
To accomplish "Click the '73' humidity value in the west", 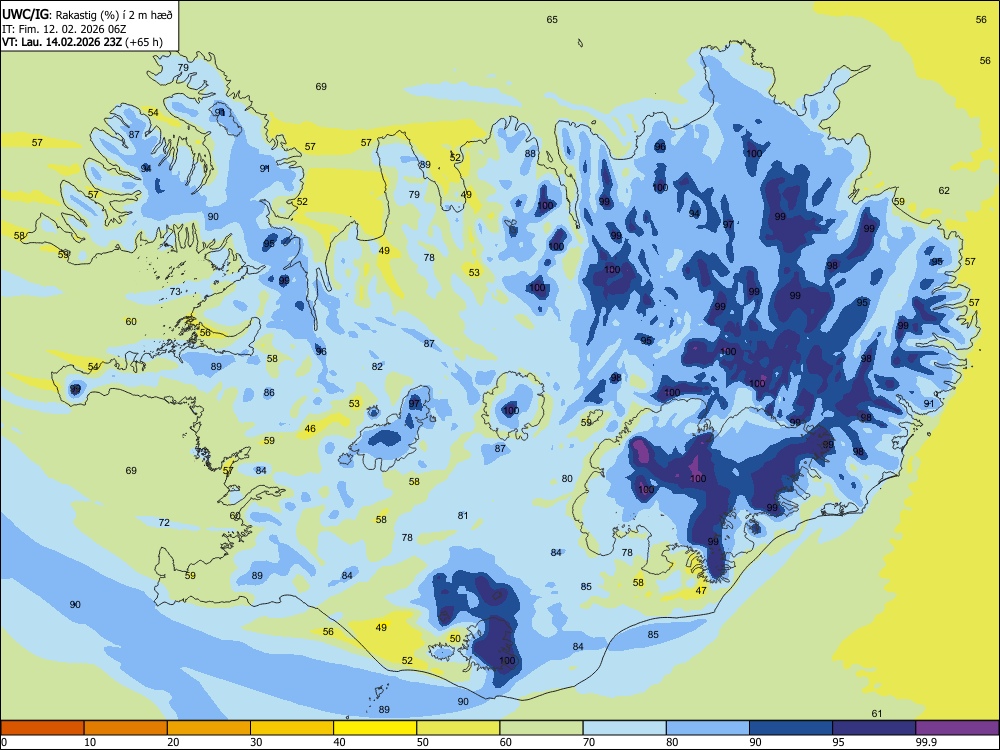I will [175, 291].
